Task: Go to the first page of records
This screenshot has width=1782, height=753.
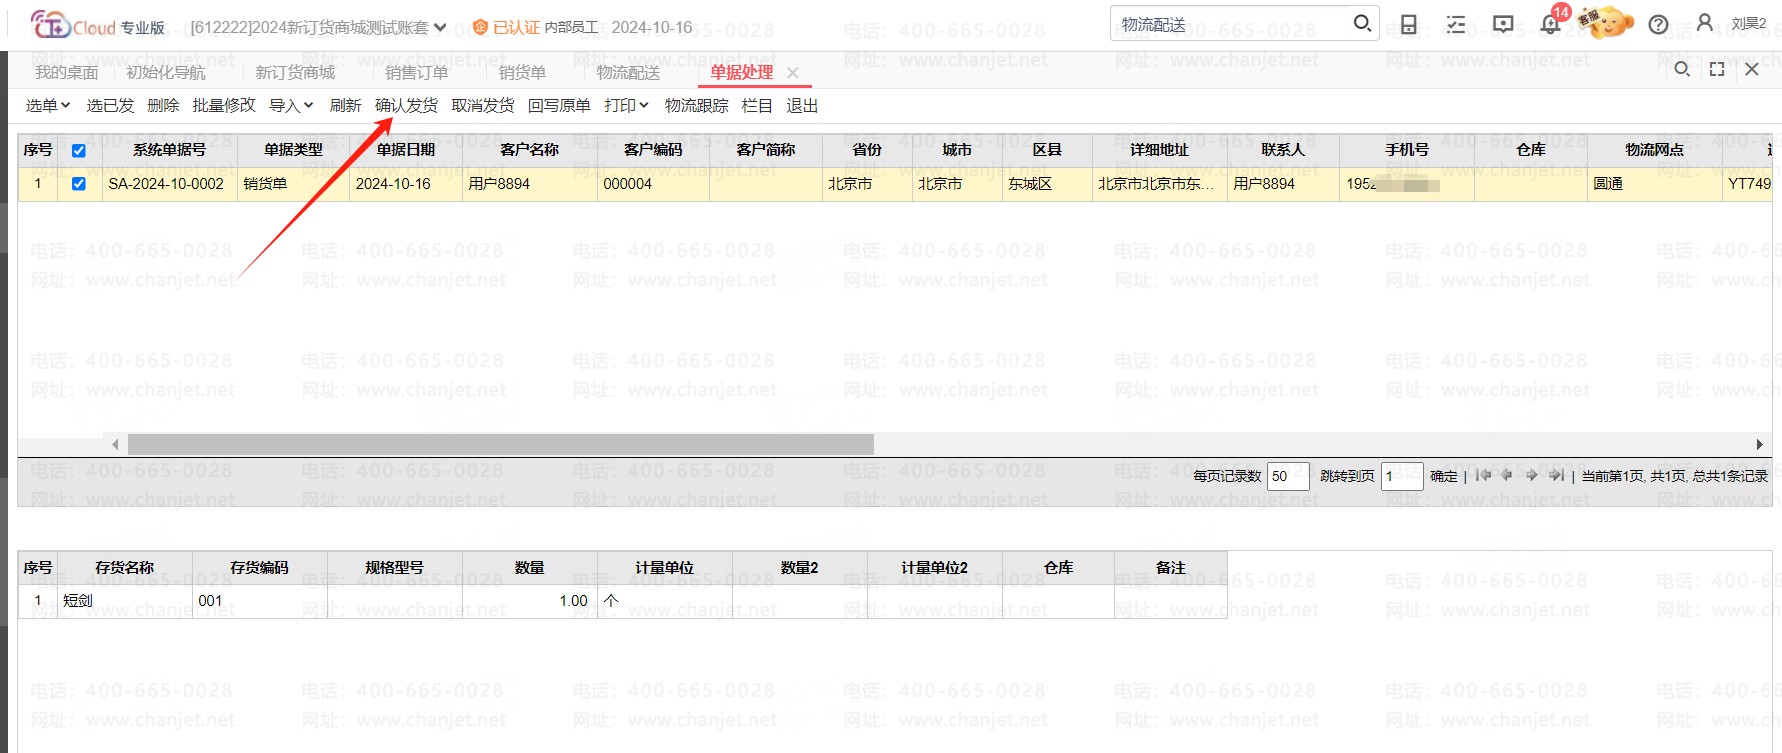Action: pos(1483,475)
